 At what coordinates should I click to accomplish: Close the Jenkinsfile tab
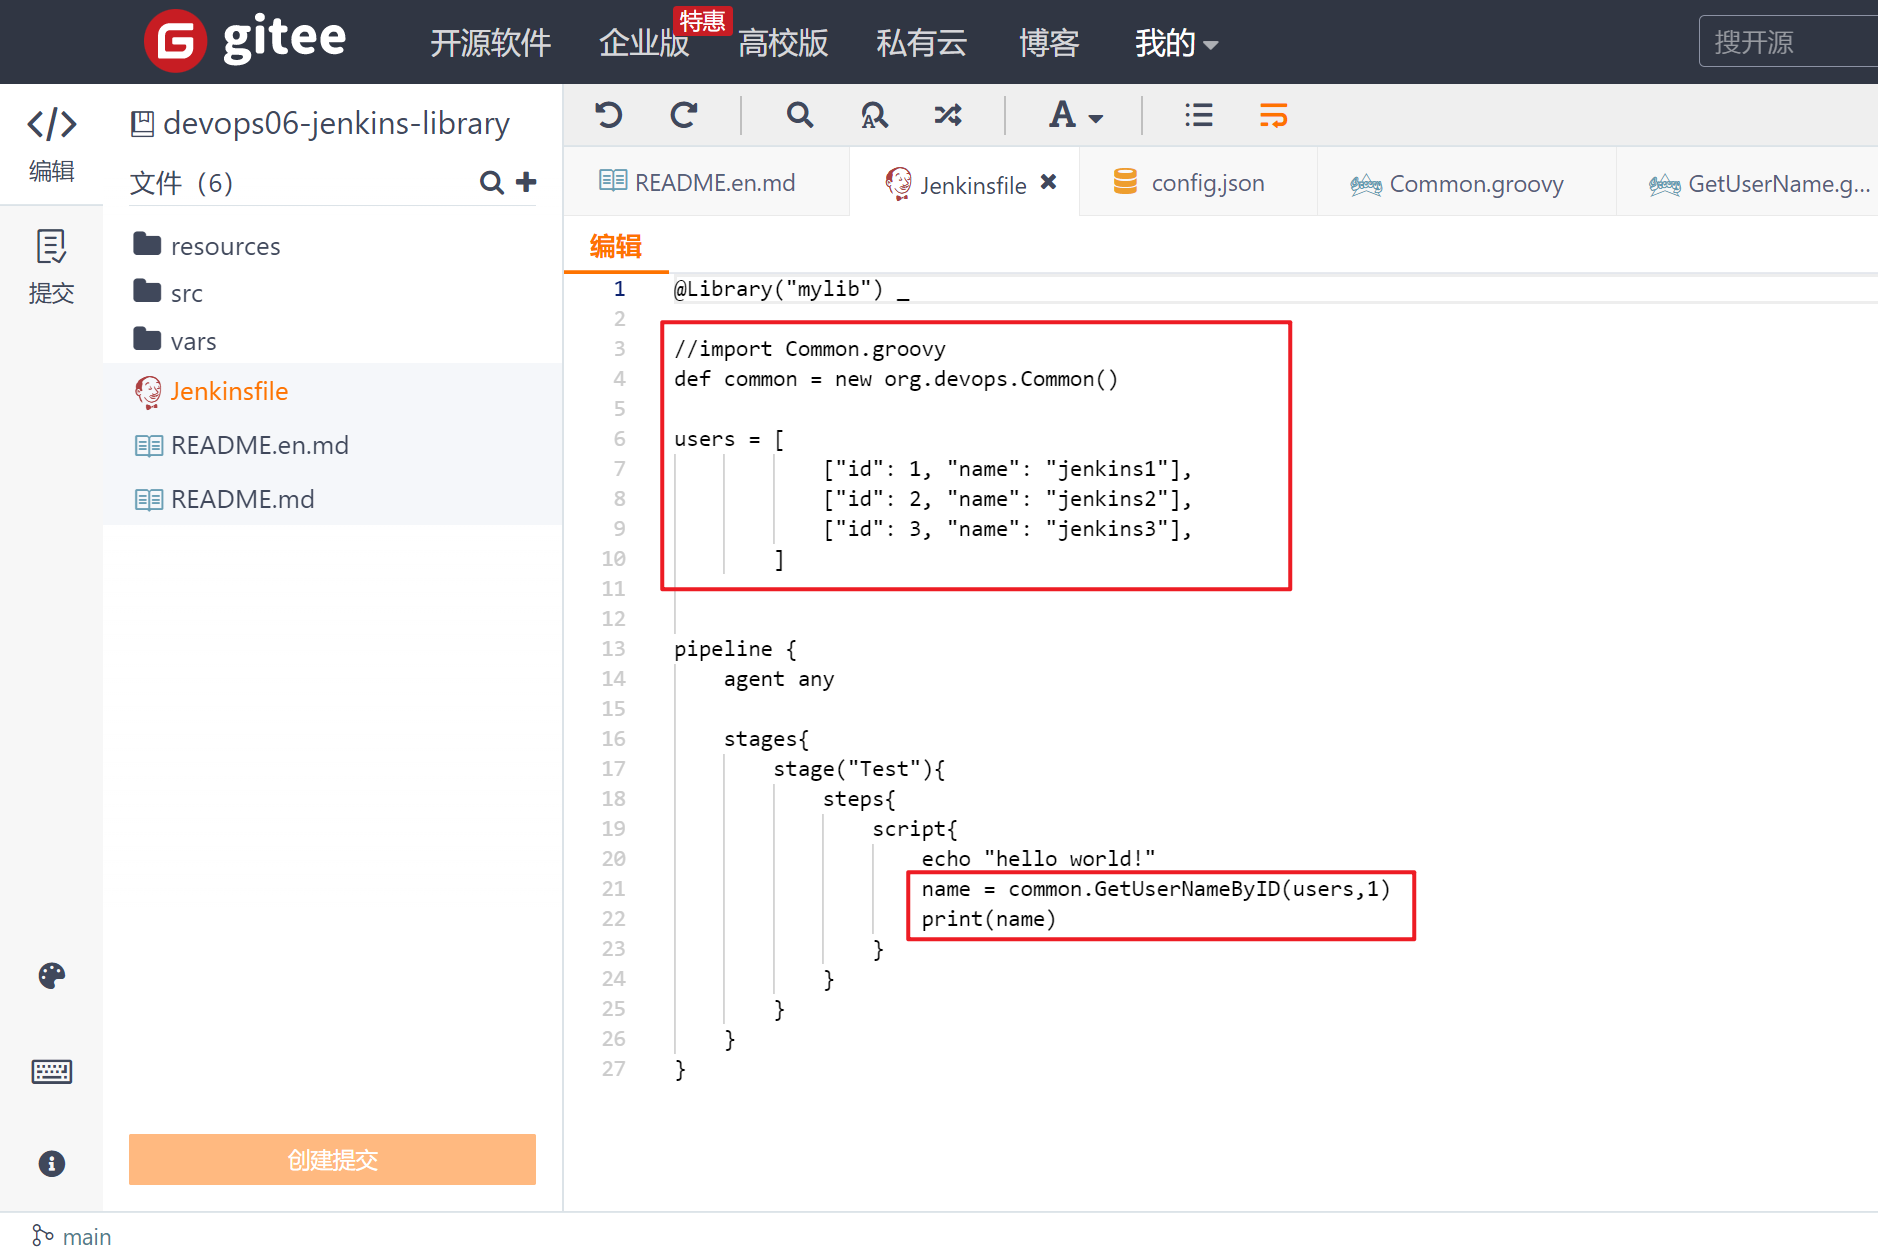1048,182
